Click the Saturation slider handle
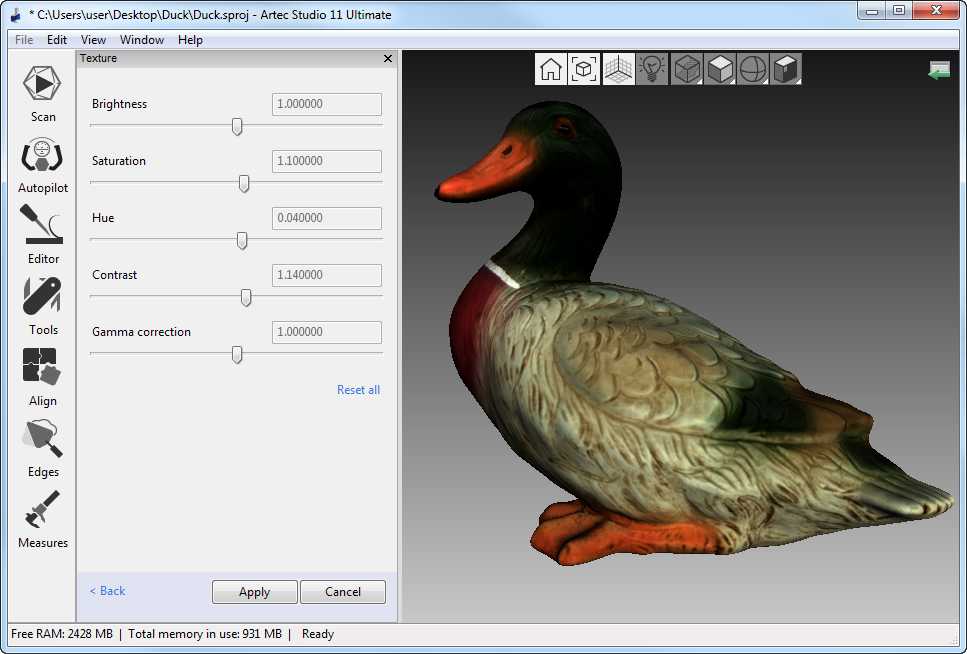The image size is (967, 654). [244, 184]
